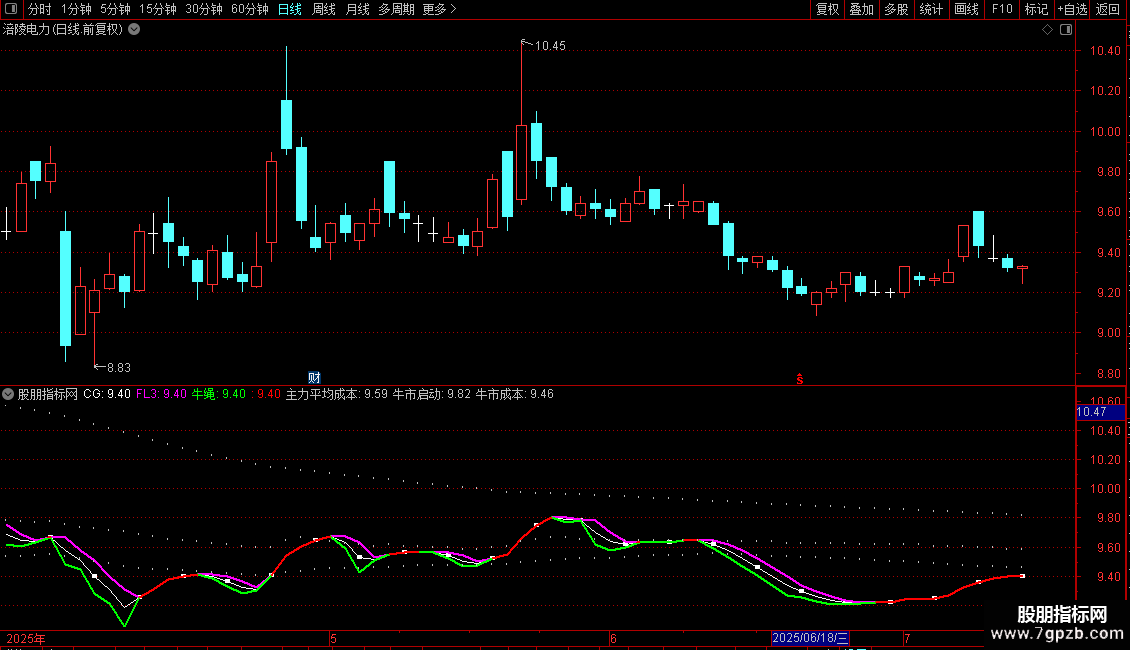Click the 2025/06/18/三 date marker
This screenshot has height=650, width=1130.
810,638
